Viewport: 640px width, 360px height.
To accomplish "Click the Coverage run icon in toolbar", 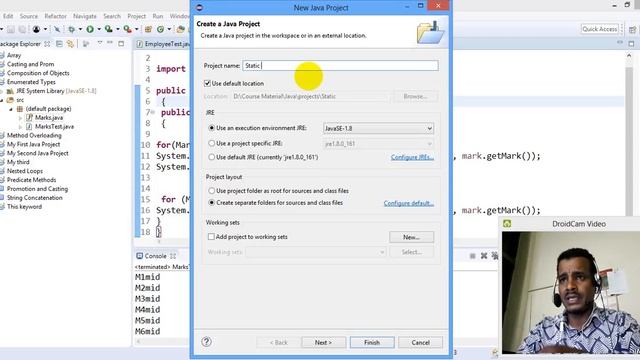I will [109, 29].
